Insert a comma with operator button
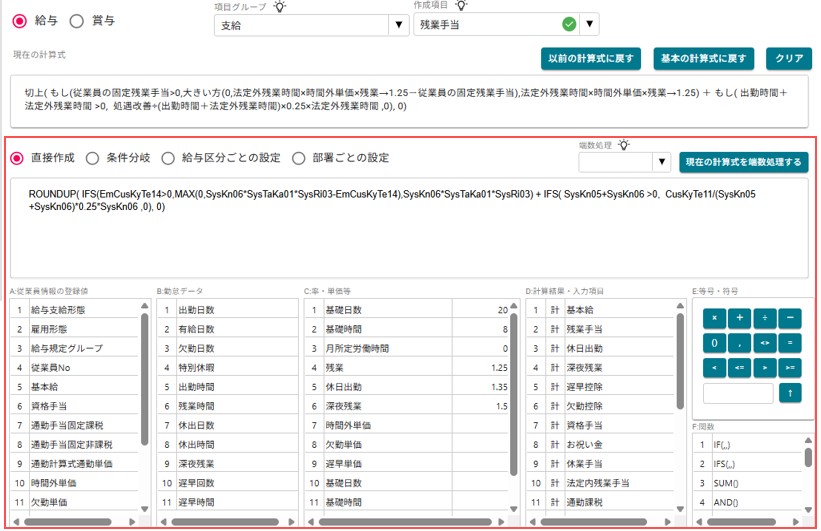The image size is (821, 531). tap(739, 343)
